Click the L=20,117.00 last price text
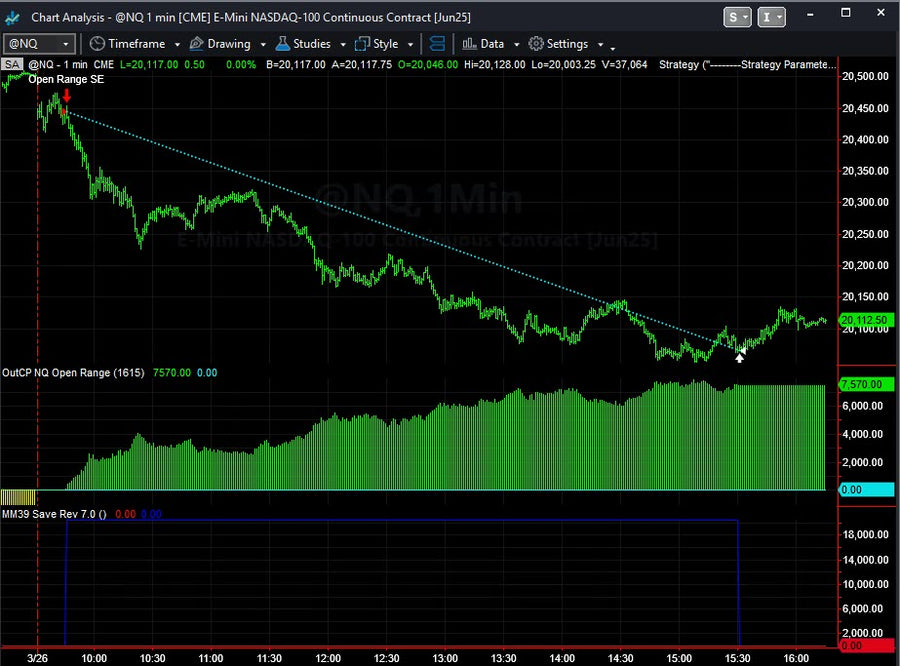900x666 pixels. click(149, 64)
